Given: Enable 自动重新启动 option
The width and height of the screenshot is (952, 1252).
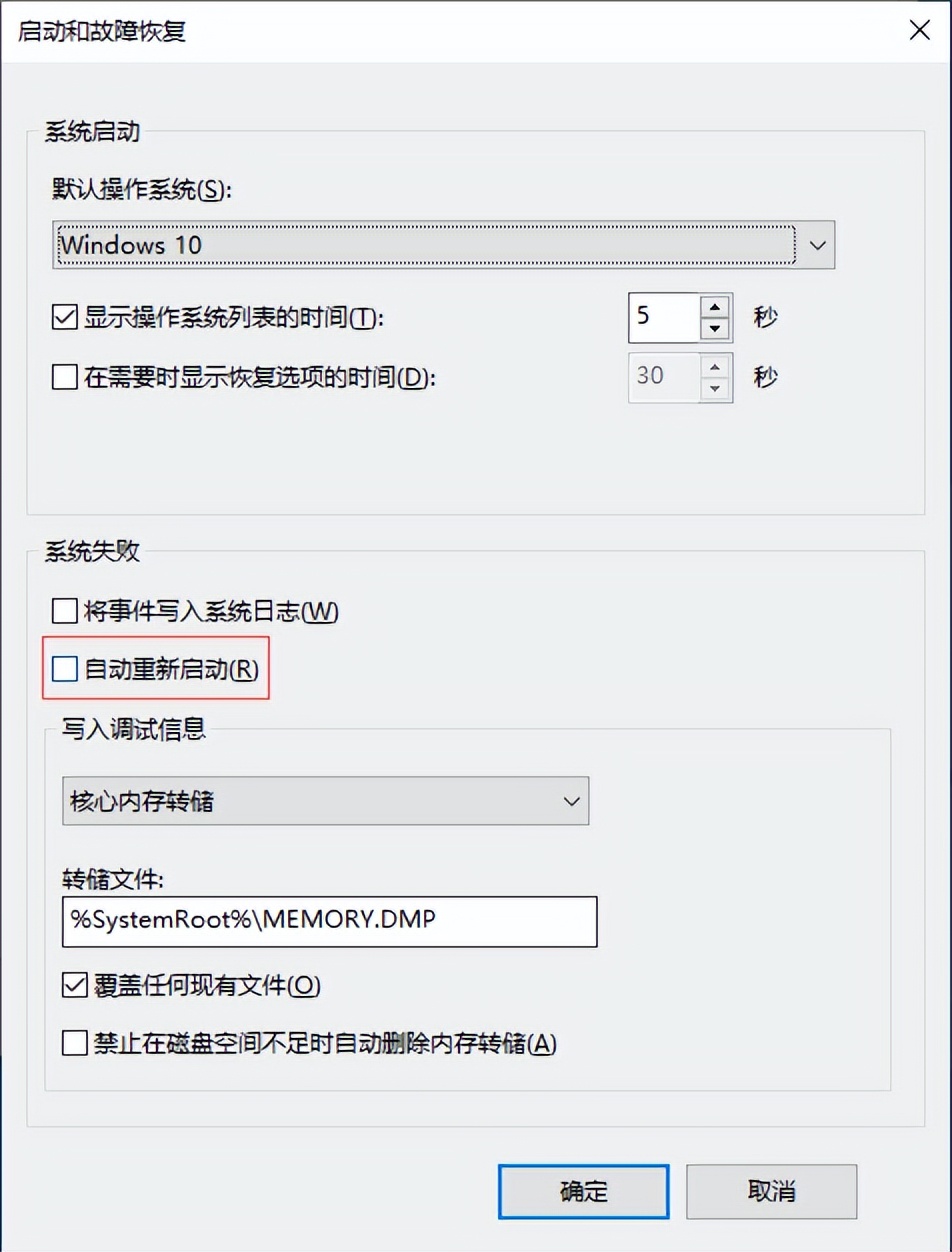Looking at the screenshot, I should [x=64, y=668].
